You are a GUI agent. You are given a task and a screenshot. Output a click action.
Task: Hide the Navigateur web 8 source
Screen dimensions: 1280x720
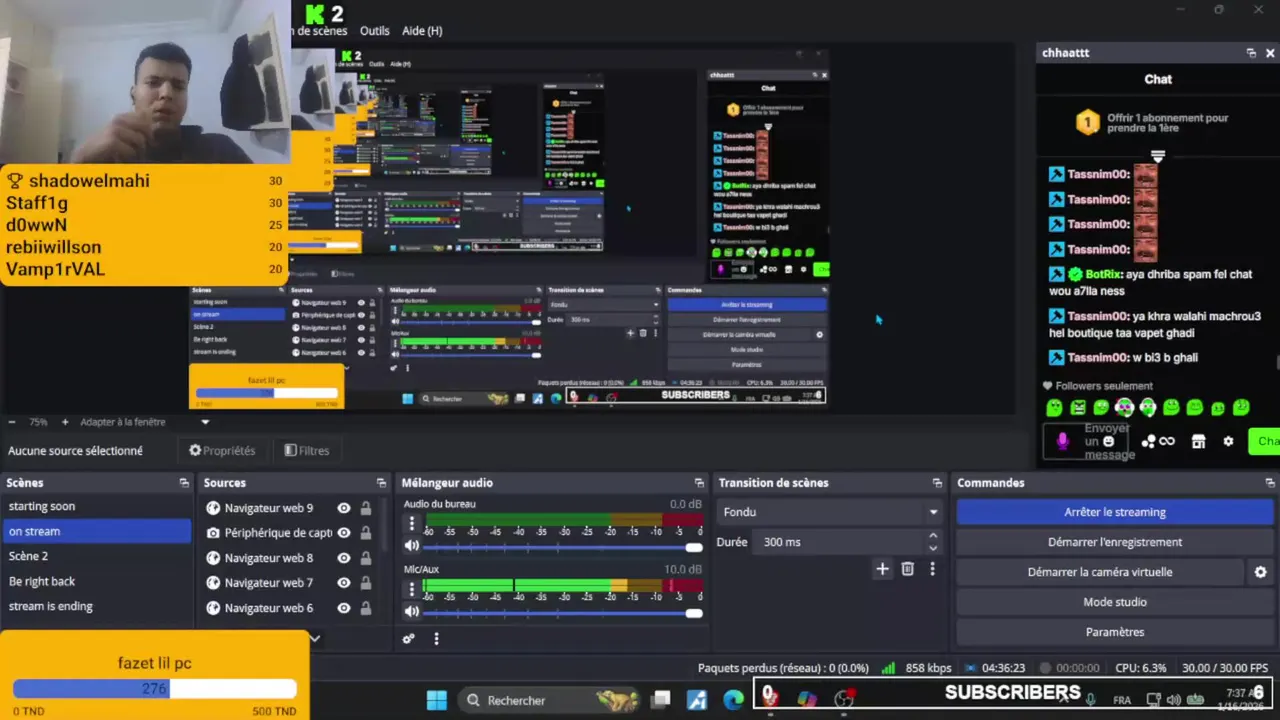(x=344, y=558)
